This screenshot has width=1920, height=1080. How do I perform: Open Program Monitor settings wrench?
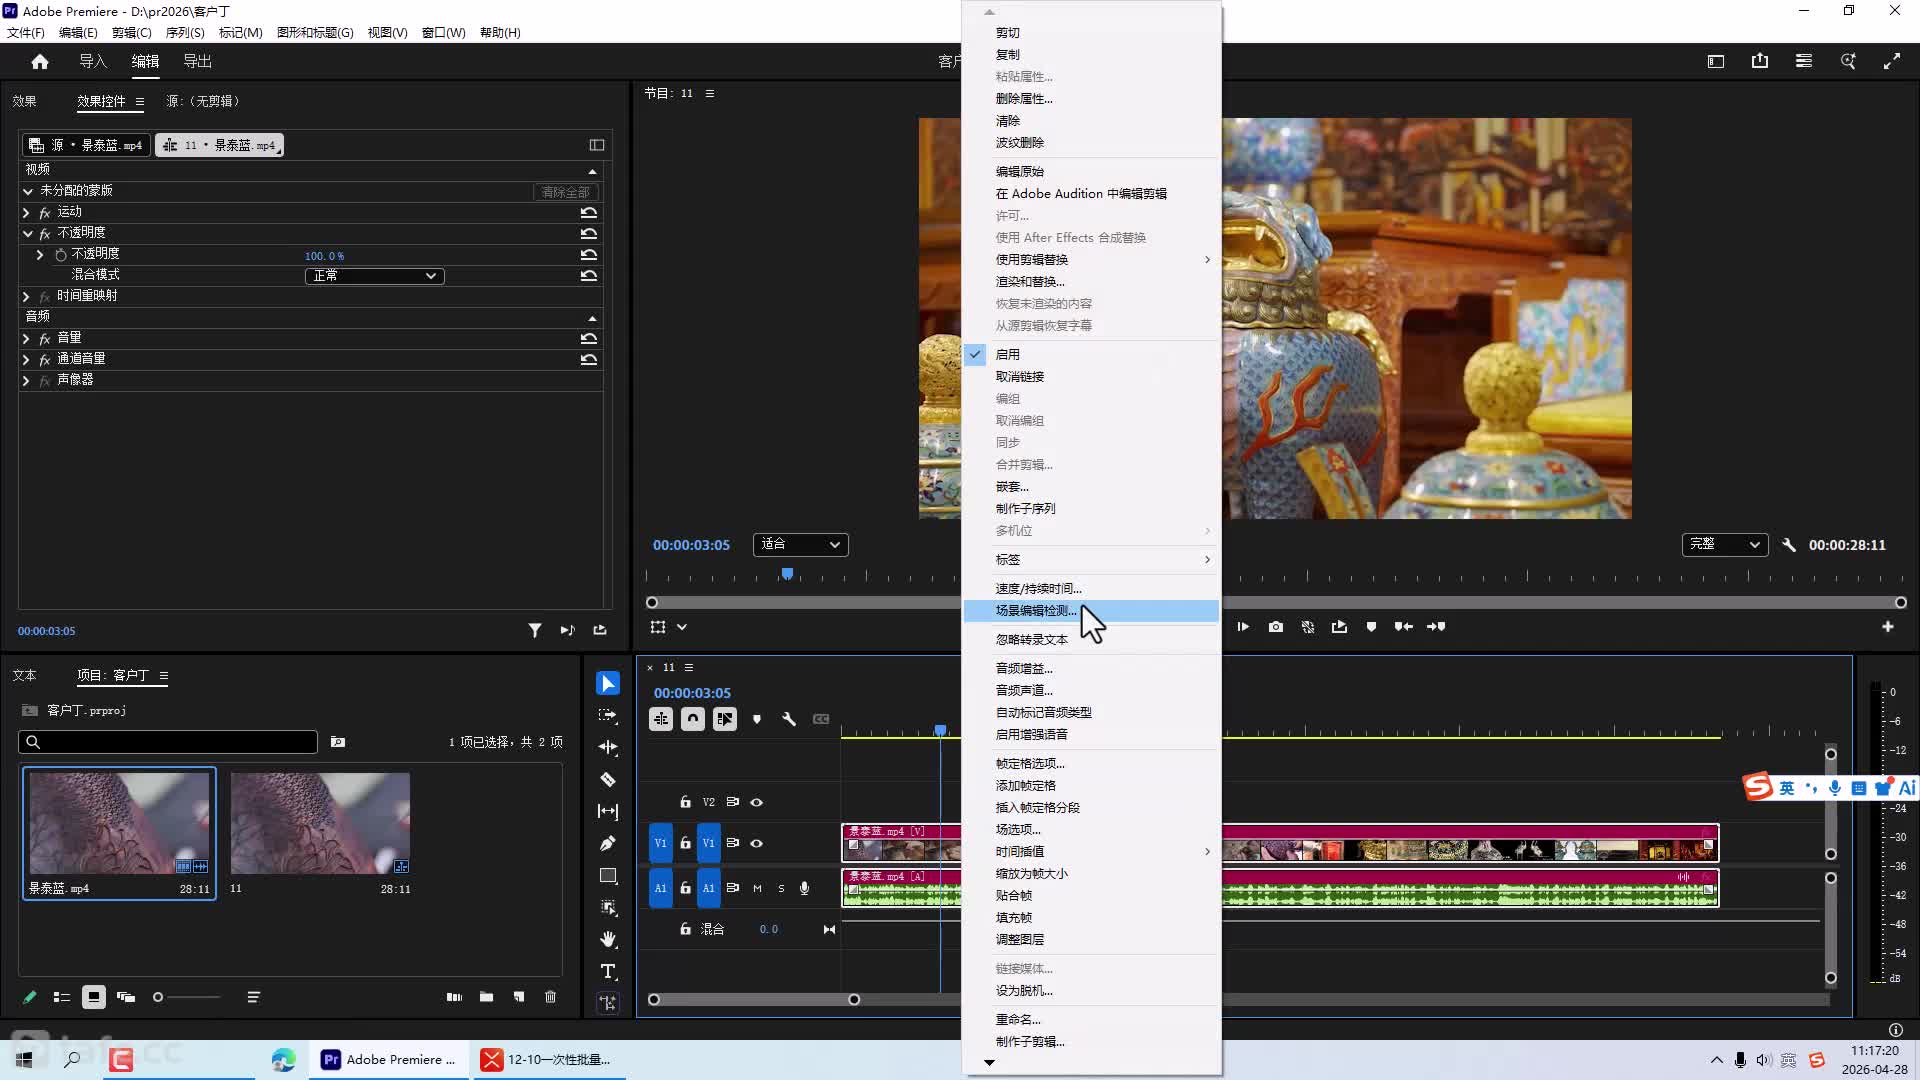tap(1789, 545)
